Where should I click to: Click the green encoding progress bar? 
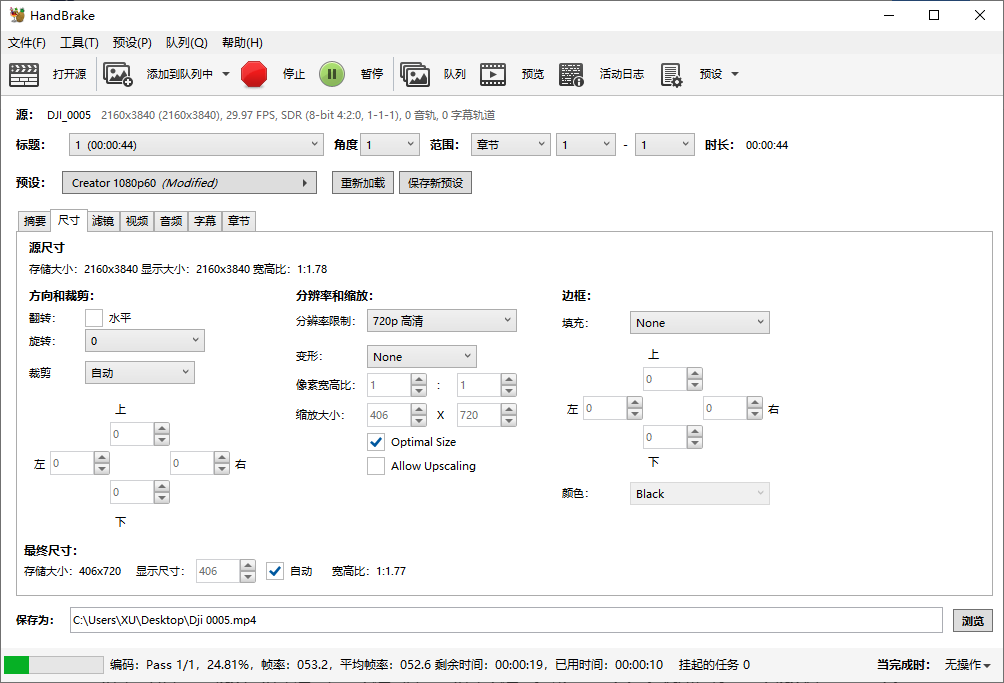tap(53, 665)
